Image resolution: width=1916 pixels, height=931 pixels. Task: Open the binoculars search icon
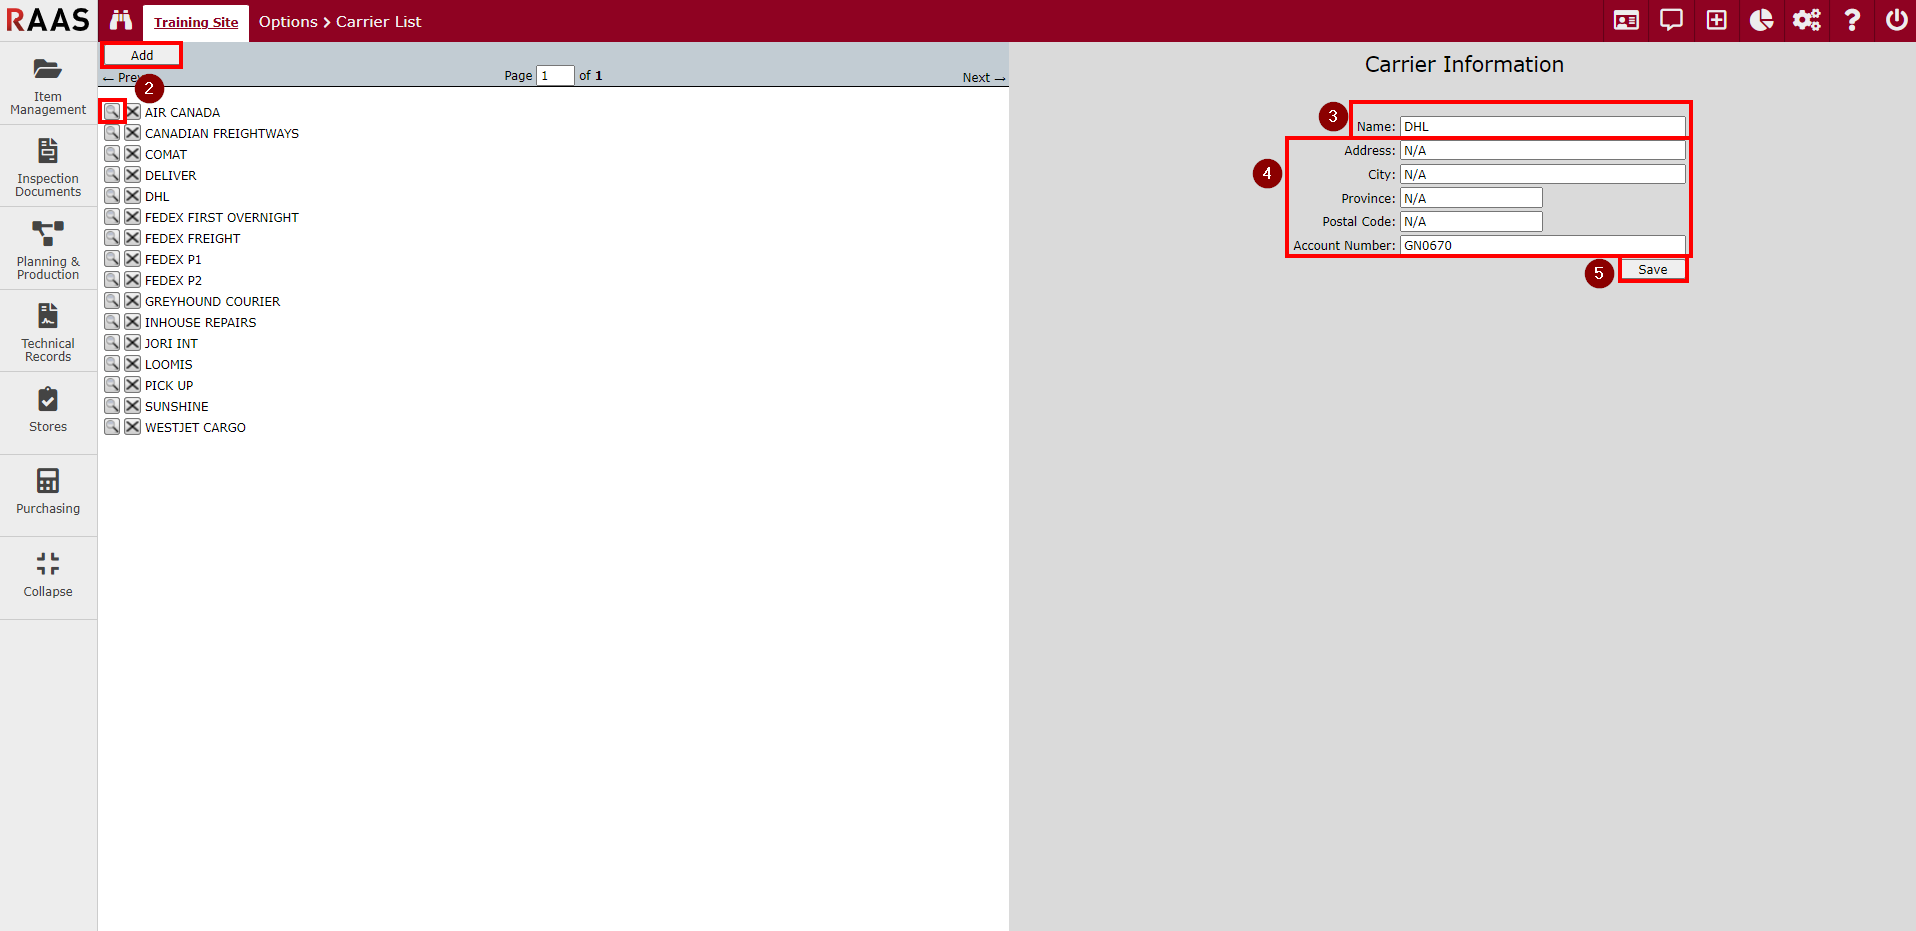121,21
